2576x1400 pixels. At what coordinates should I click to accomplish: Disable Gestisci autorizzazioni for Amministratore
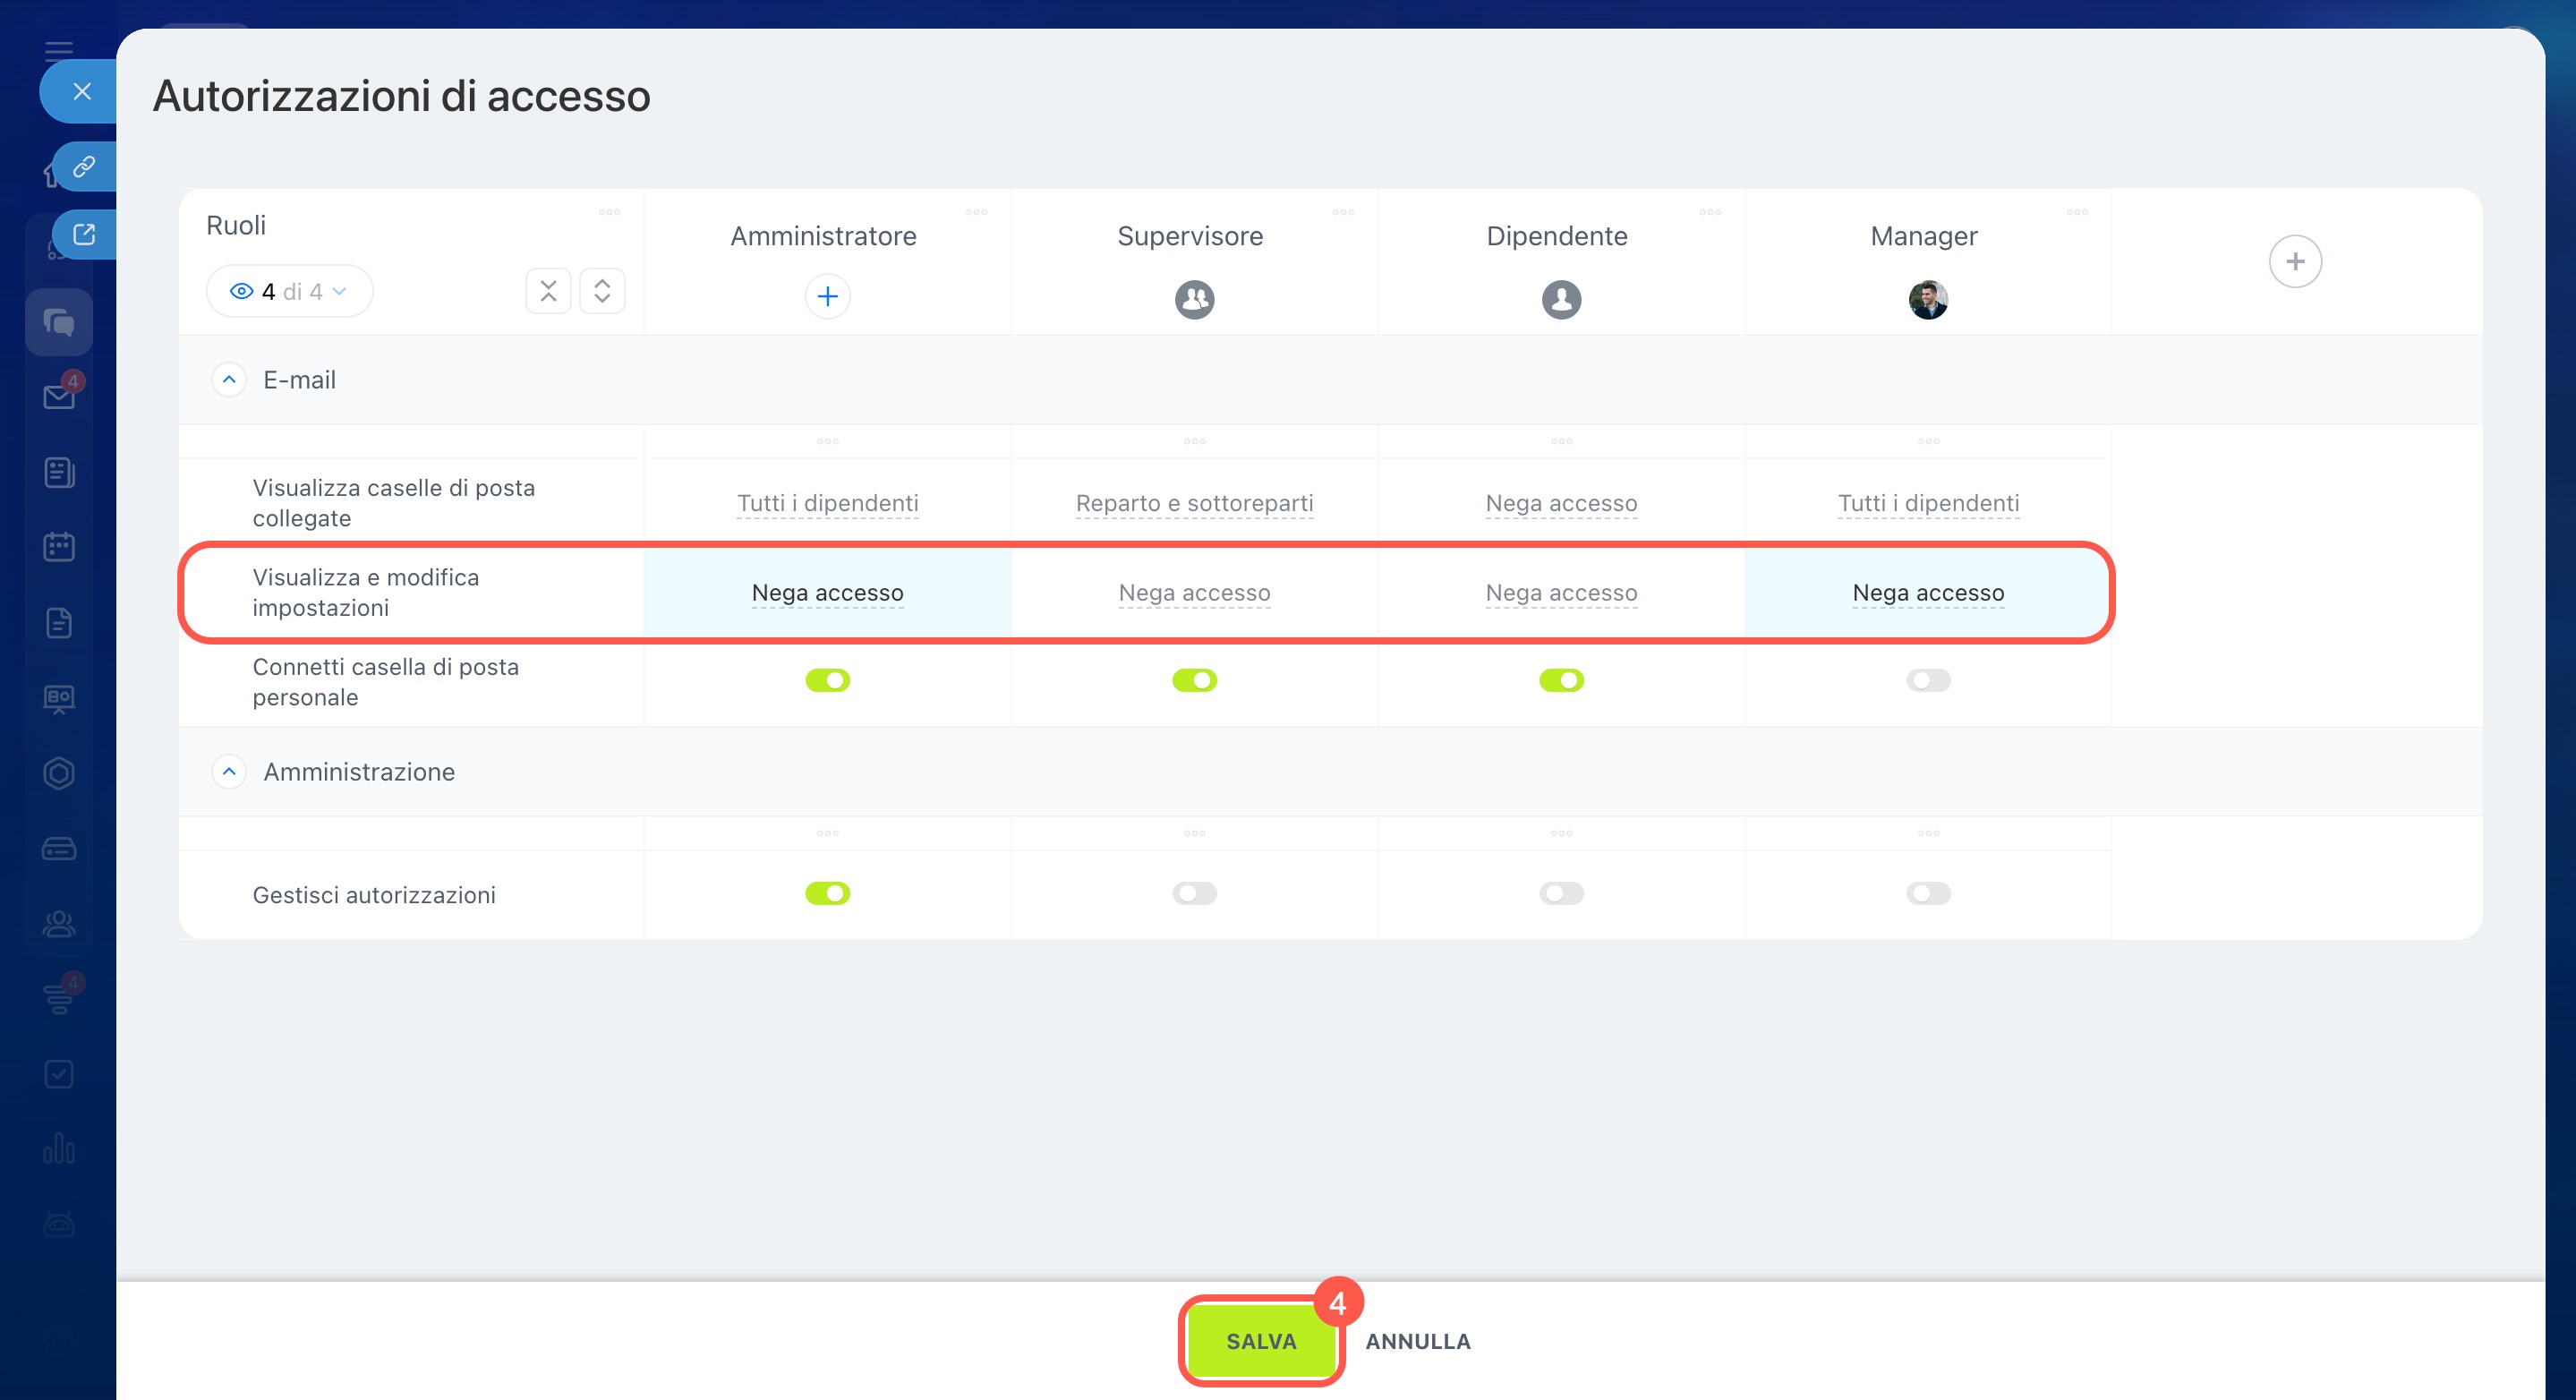pos(827,893)
